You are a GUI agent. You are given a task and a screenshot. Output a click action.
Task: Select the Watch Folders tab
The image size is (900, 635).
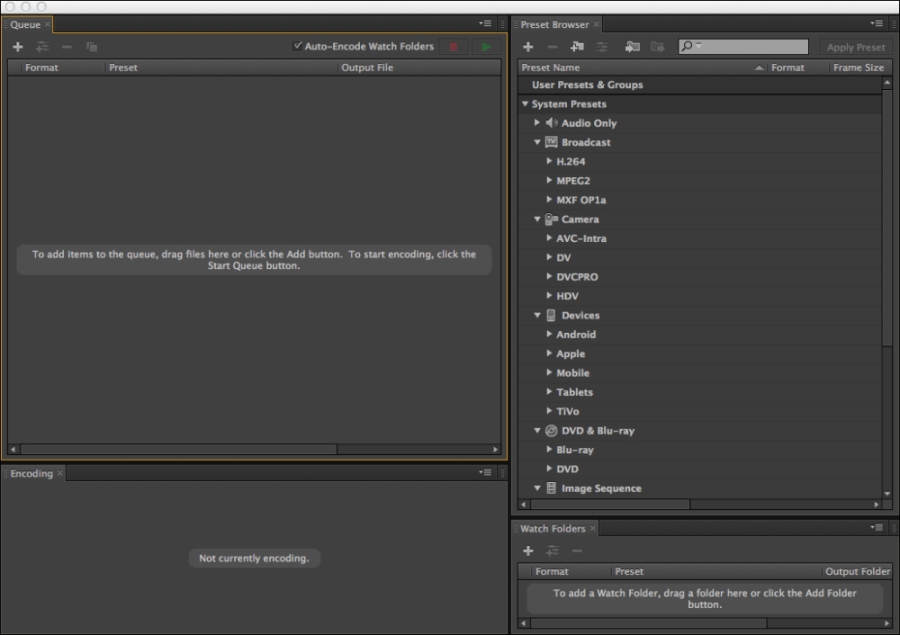coord(552,529)
